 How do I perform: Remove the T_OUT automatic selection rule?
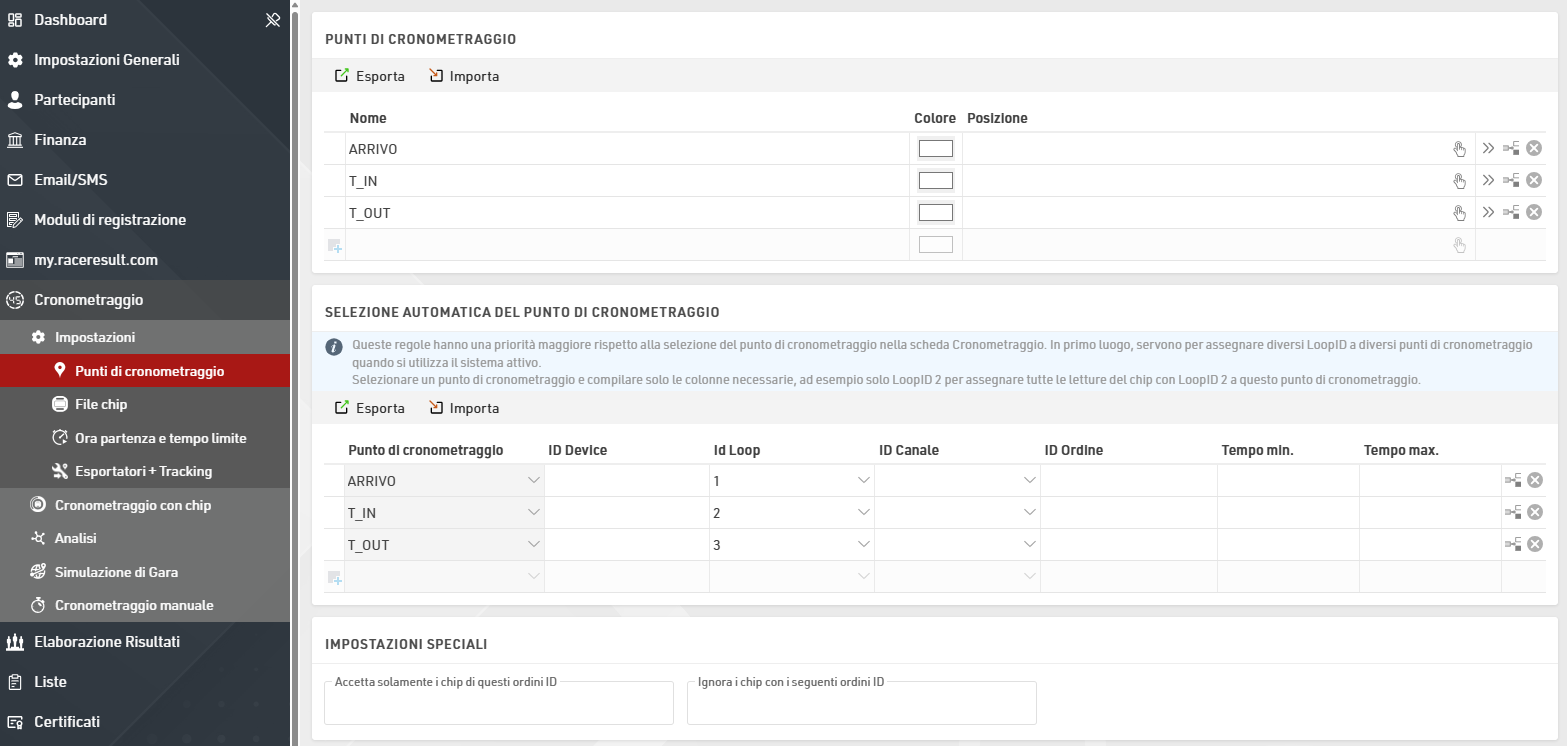pyautogui.click(x=1534, y=545)
